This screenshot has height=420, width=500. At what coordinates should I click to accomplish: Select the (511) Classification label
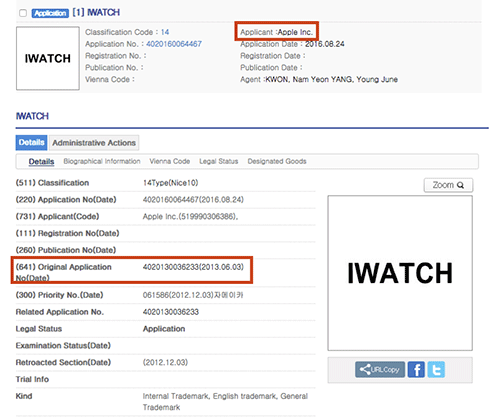tap(52, 183)
